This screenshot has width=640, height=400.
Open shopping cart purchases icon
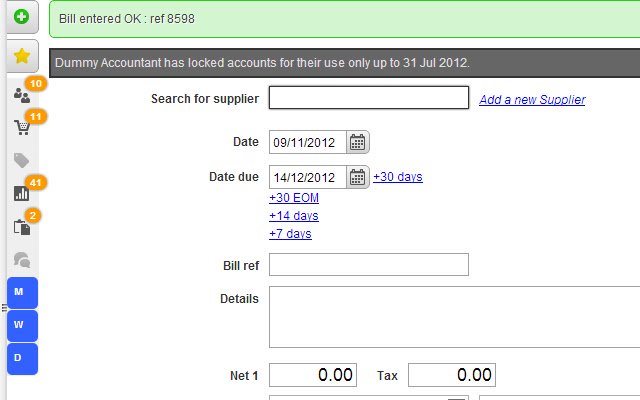pos(22,127)
